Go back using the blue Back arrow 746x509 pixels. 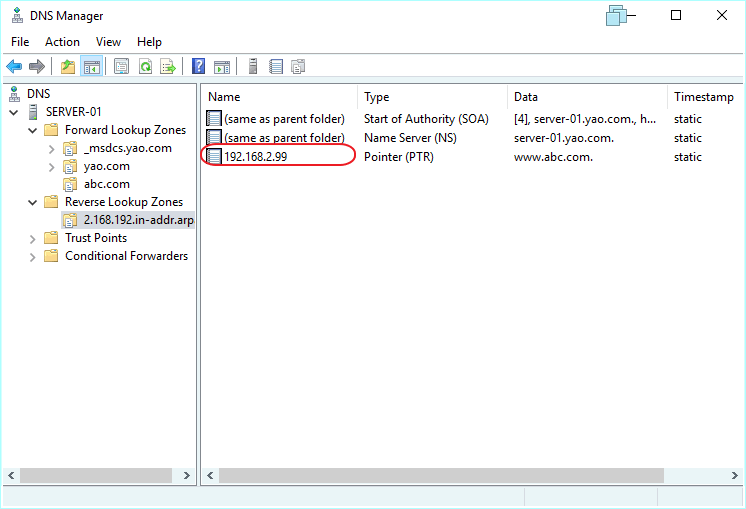[14, 67]
